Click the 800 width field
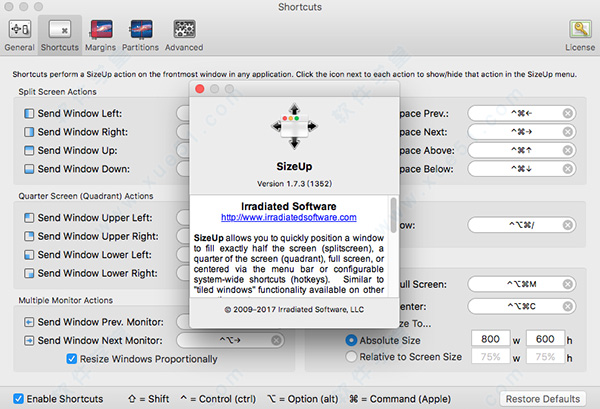This screenshot has height=409, width=600. click(491, 339)
